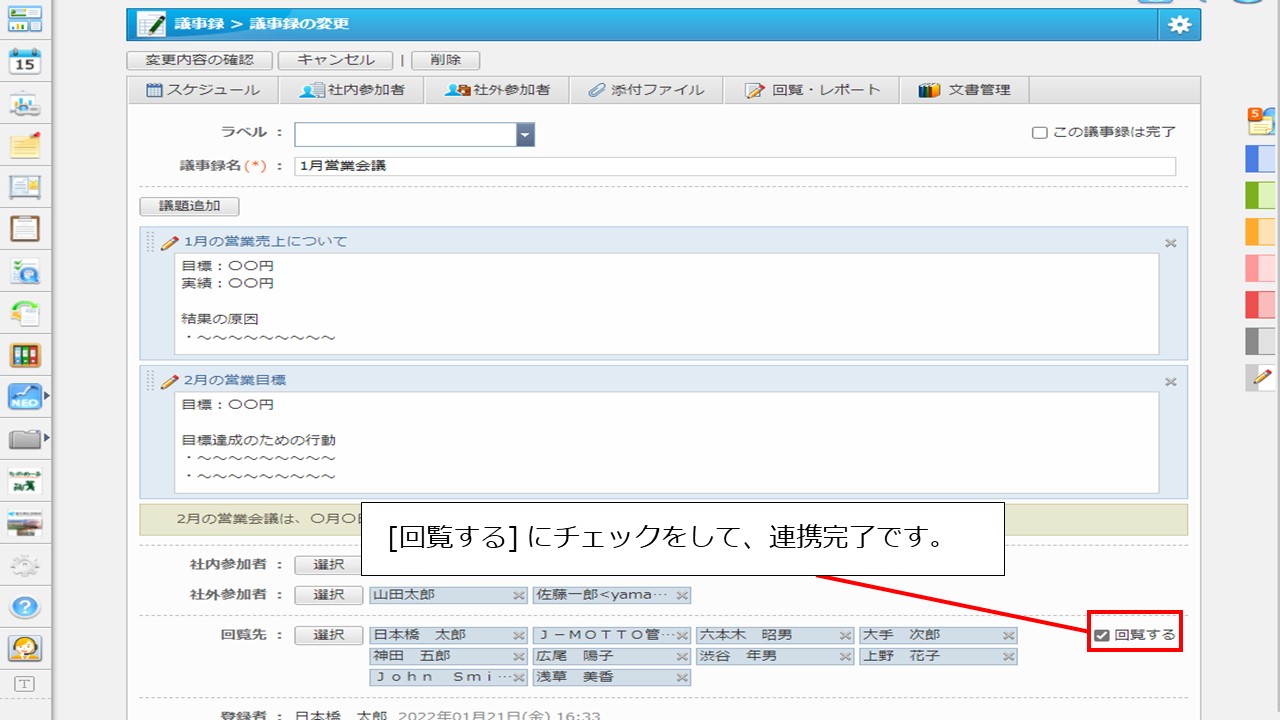The image size is (1280, 720).
Task: Select the green sticky note color
Action: click(x=1260, y=195)
